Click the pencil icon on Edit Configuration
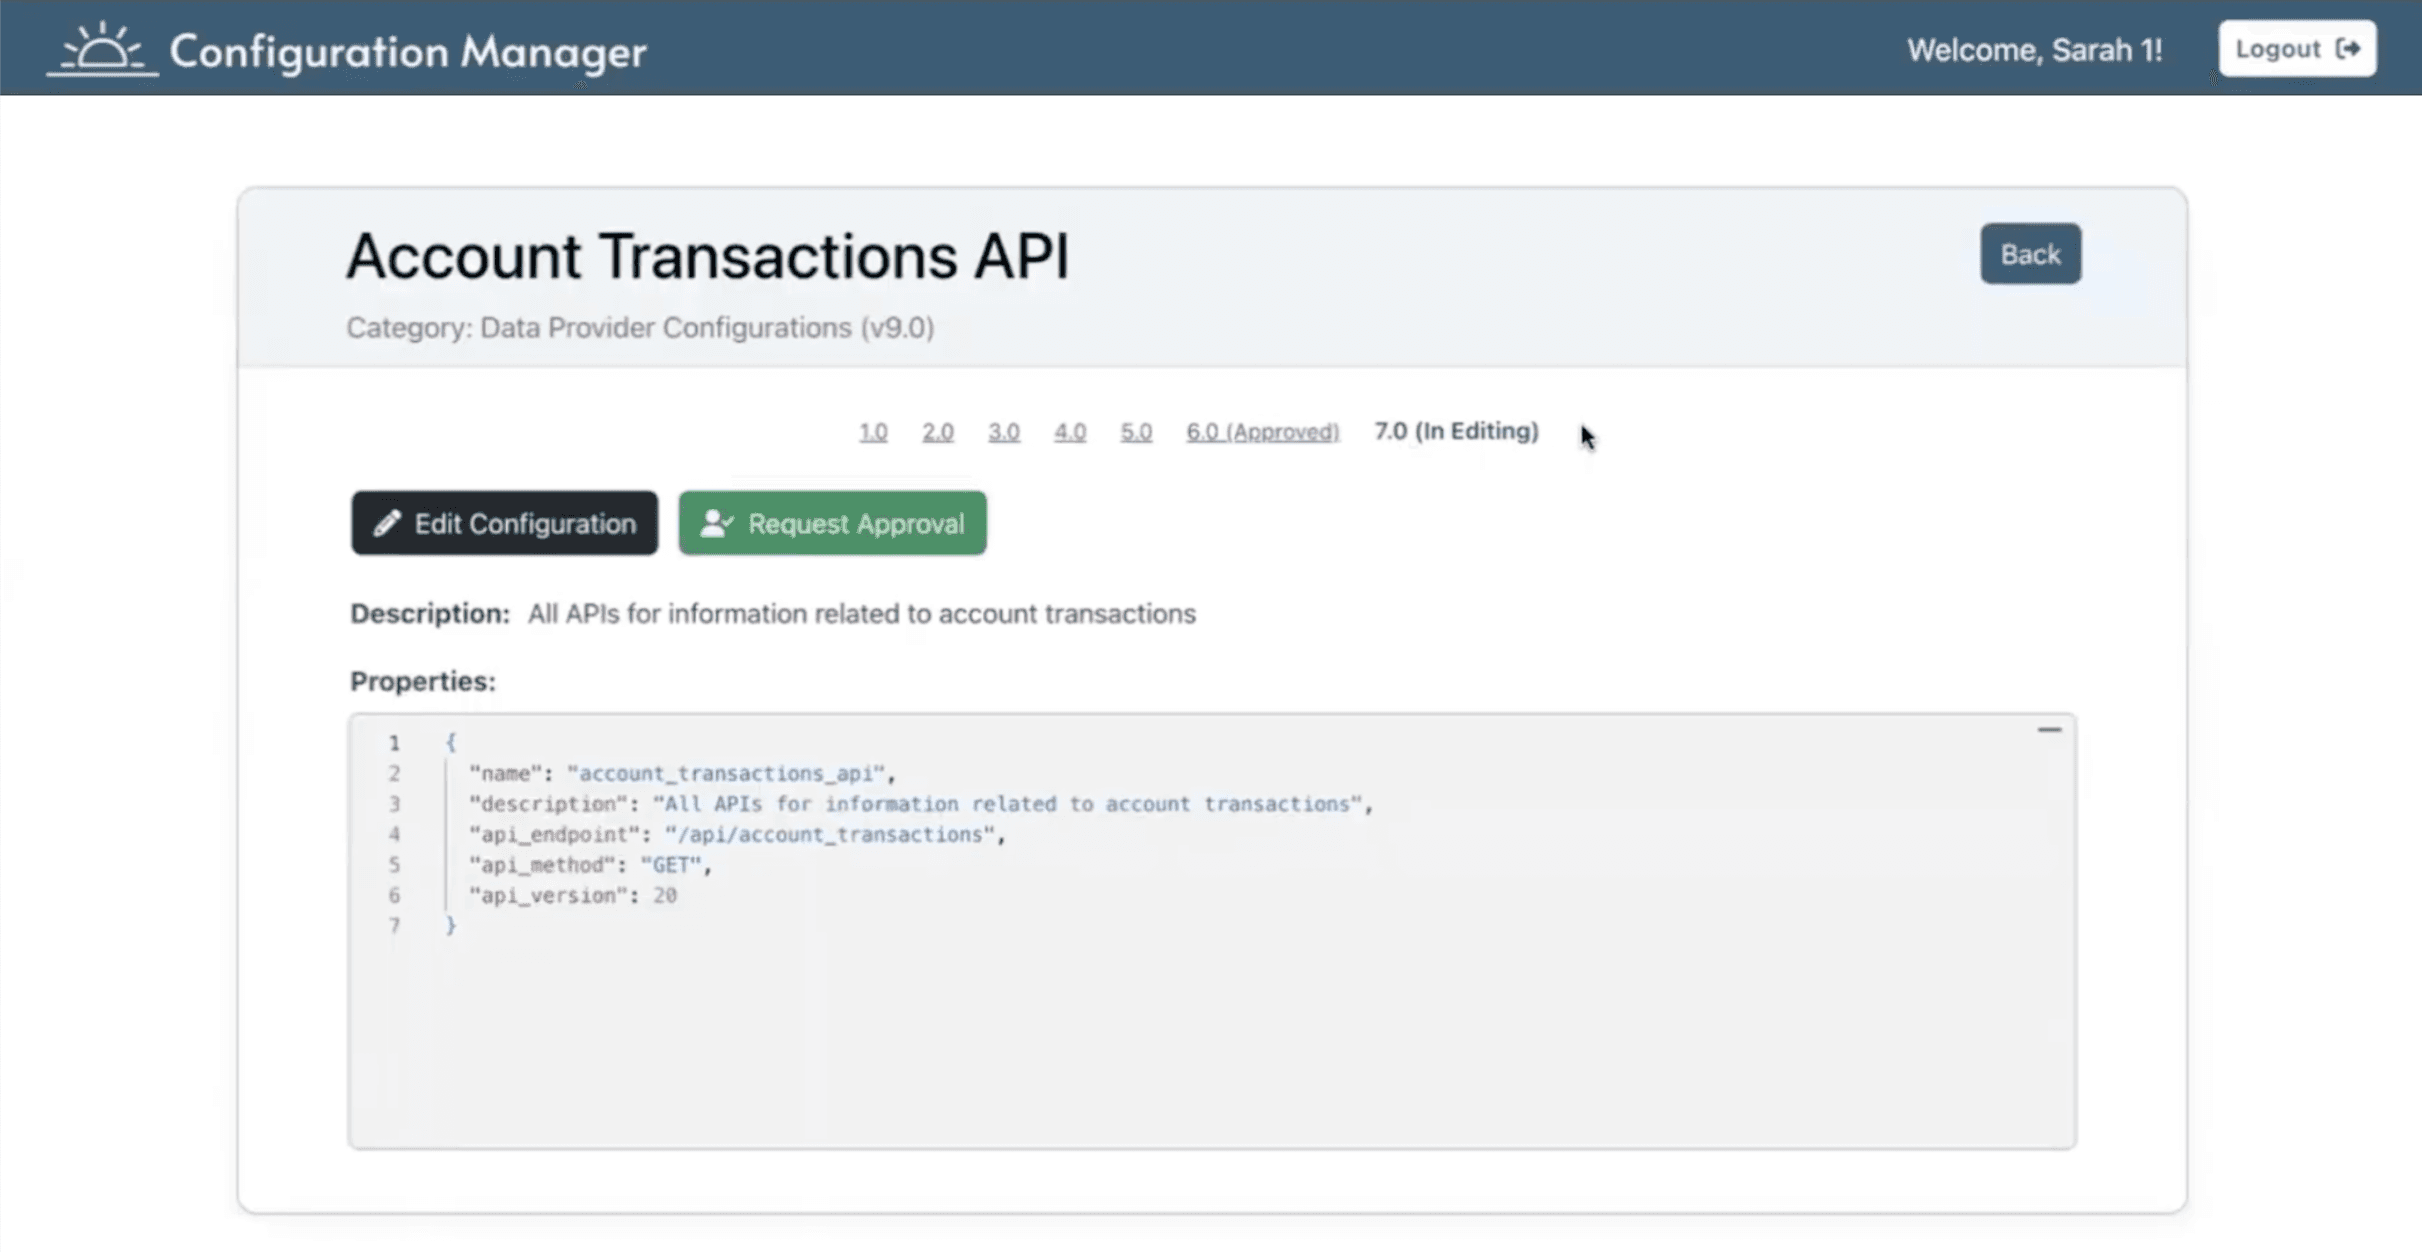2422x1252 pixels. 388,522
